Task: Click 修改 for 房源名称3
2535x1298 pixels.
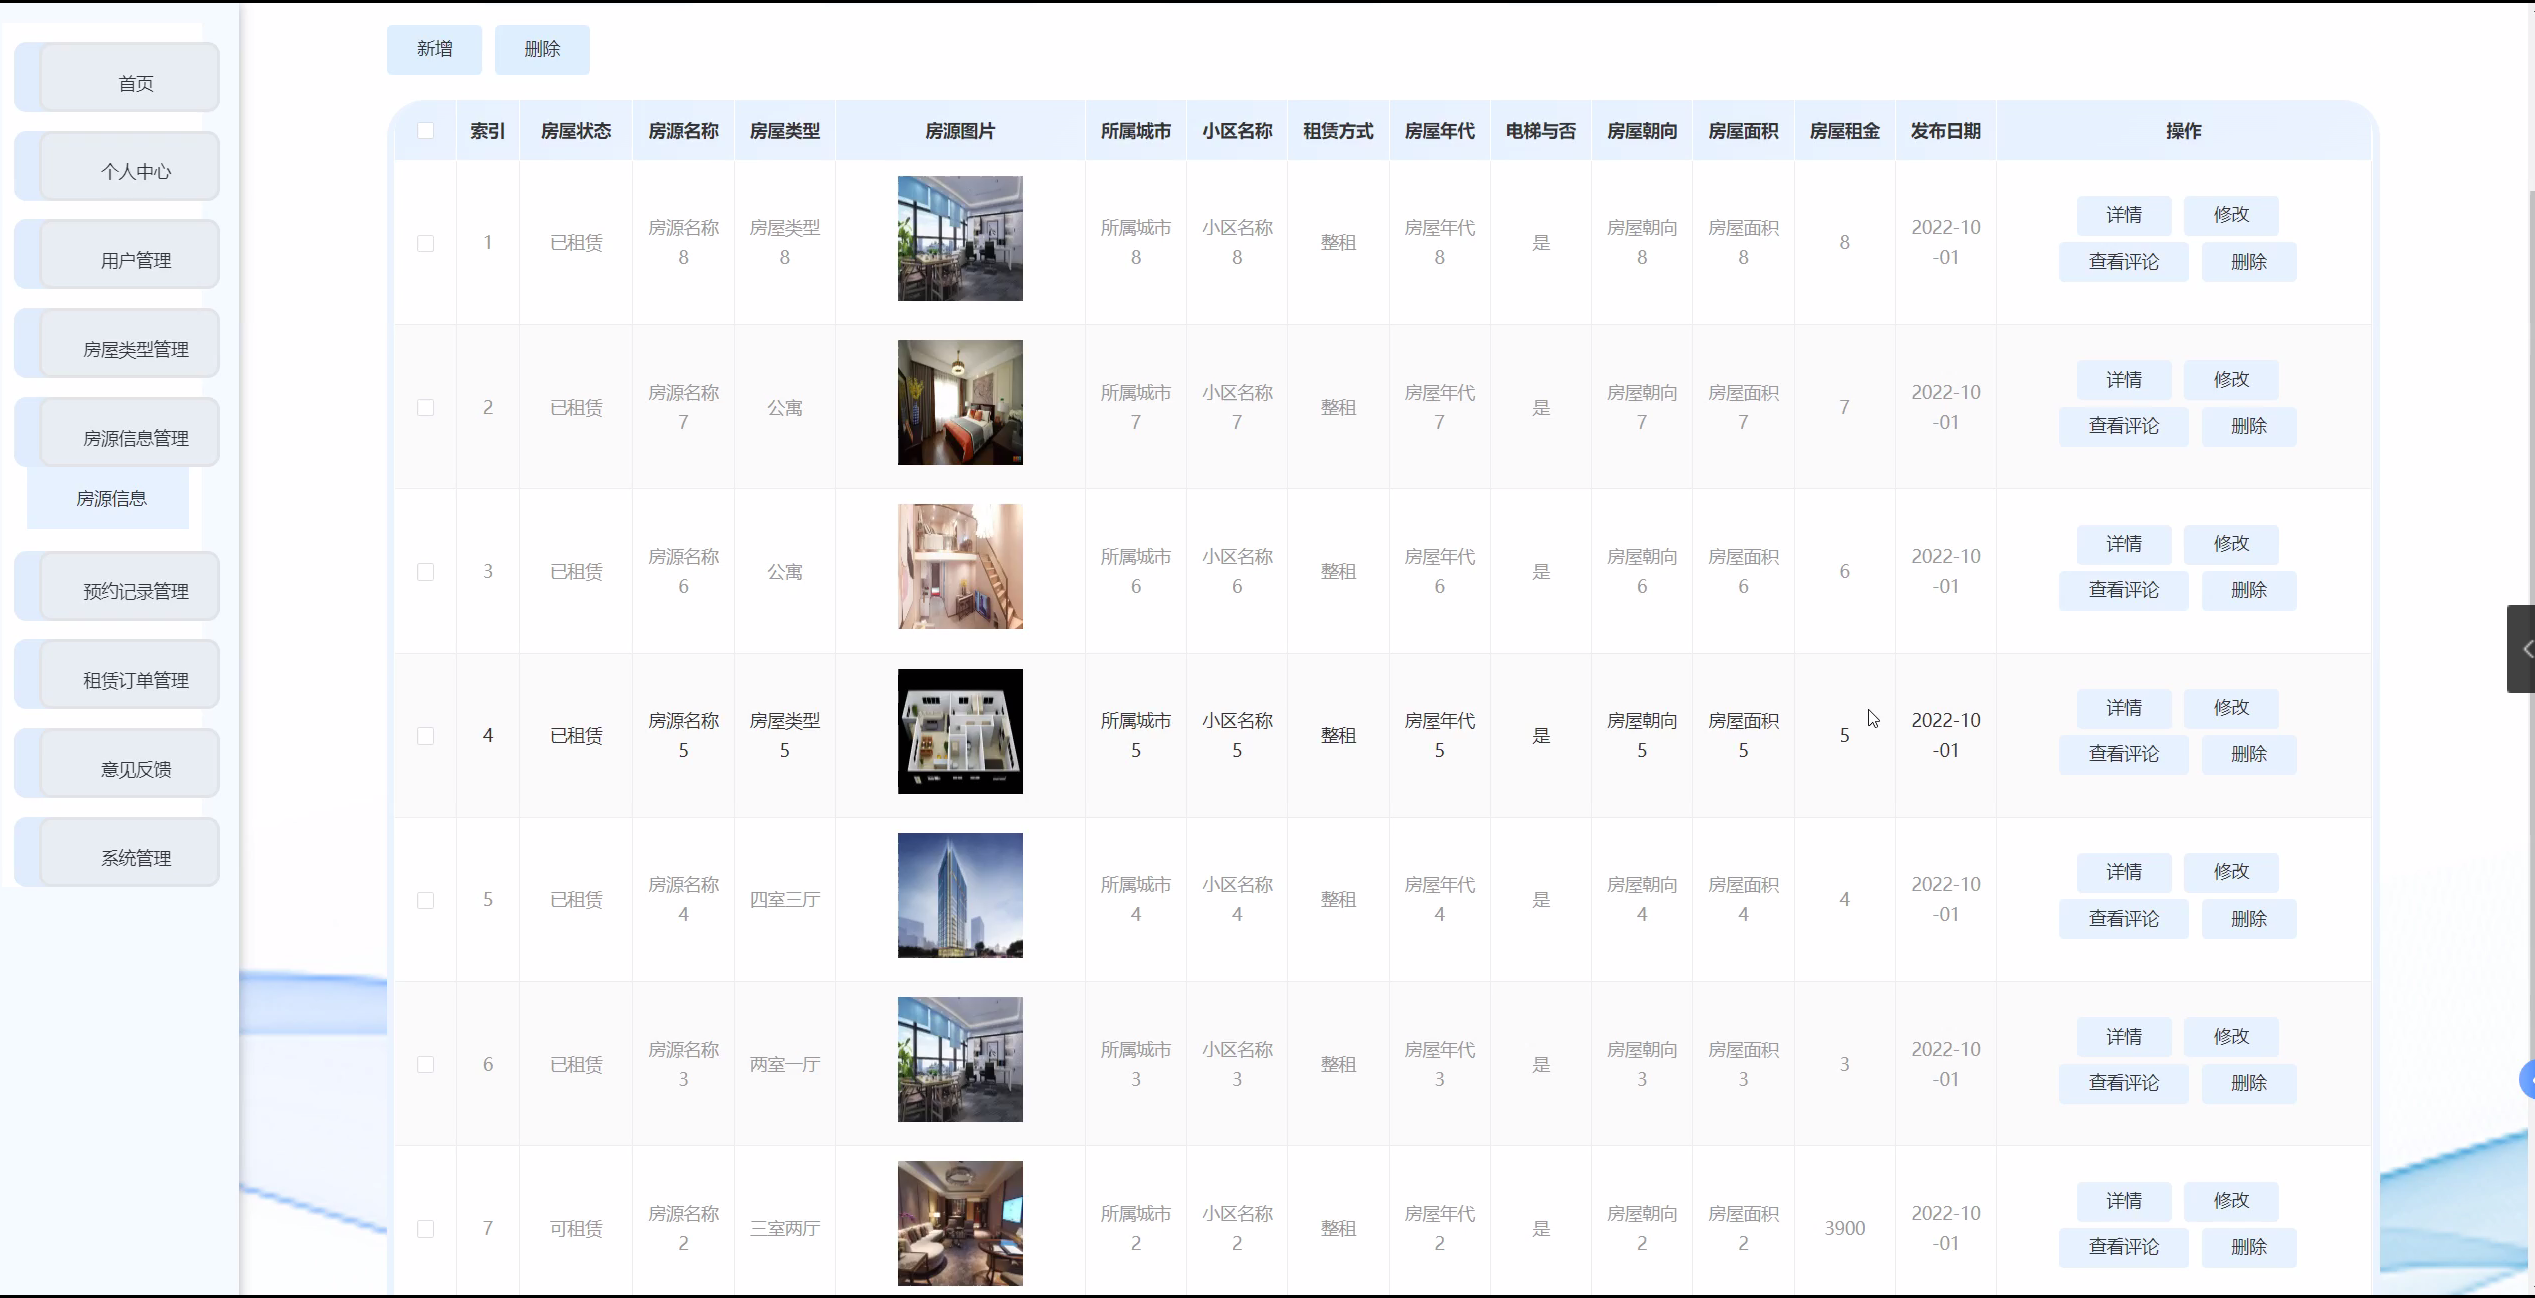Action: pyautogui.click(x=2231, y=1037)
